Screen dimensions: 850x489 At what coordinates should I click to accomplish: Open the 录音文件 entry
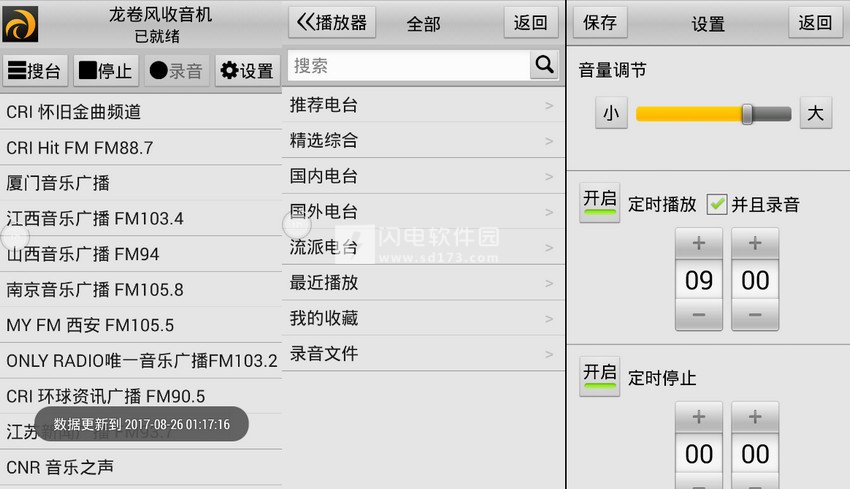[x=423, y=354]
